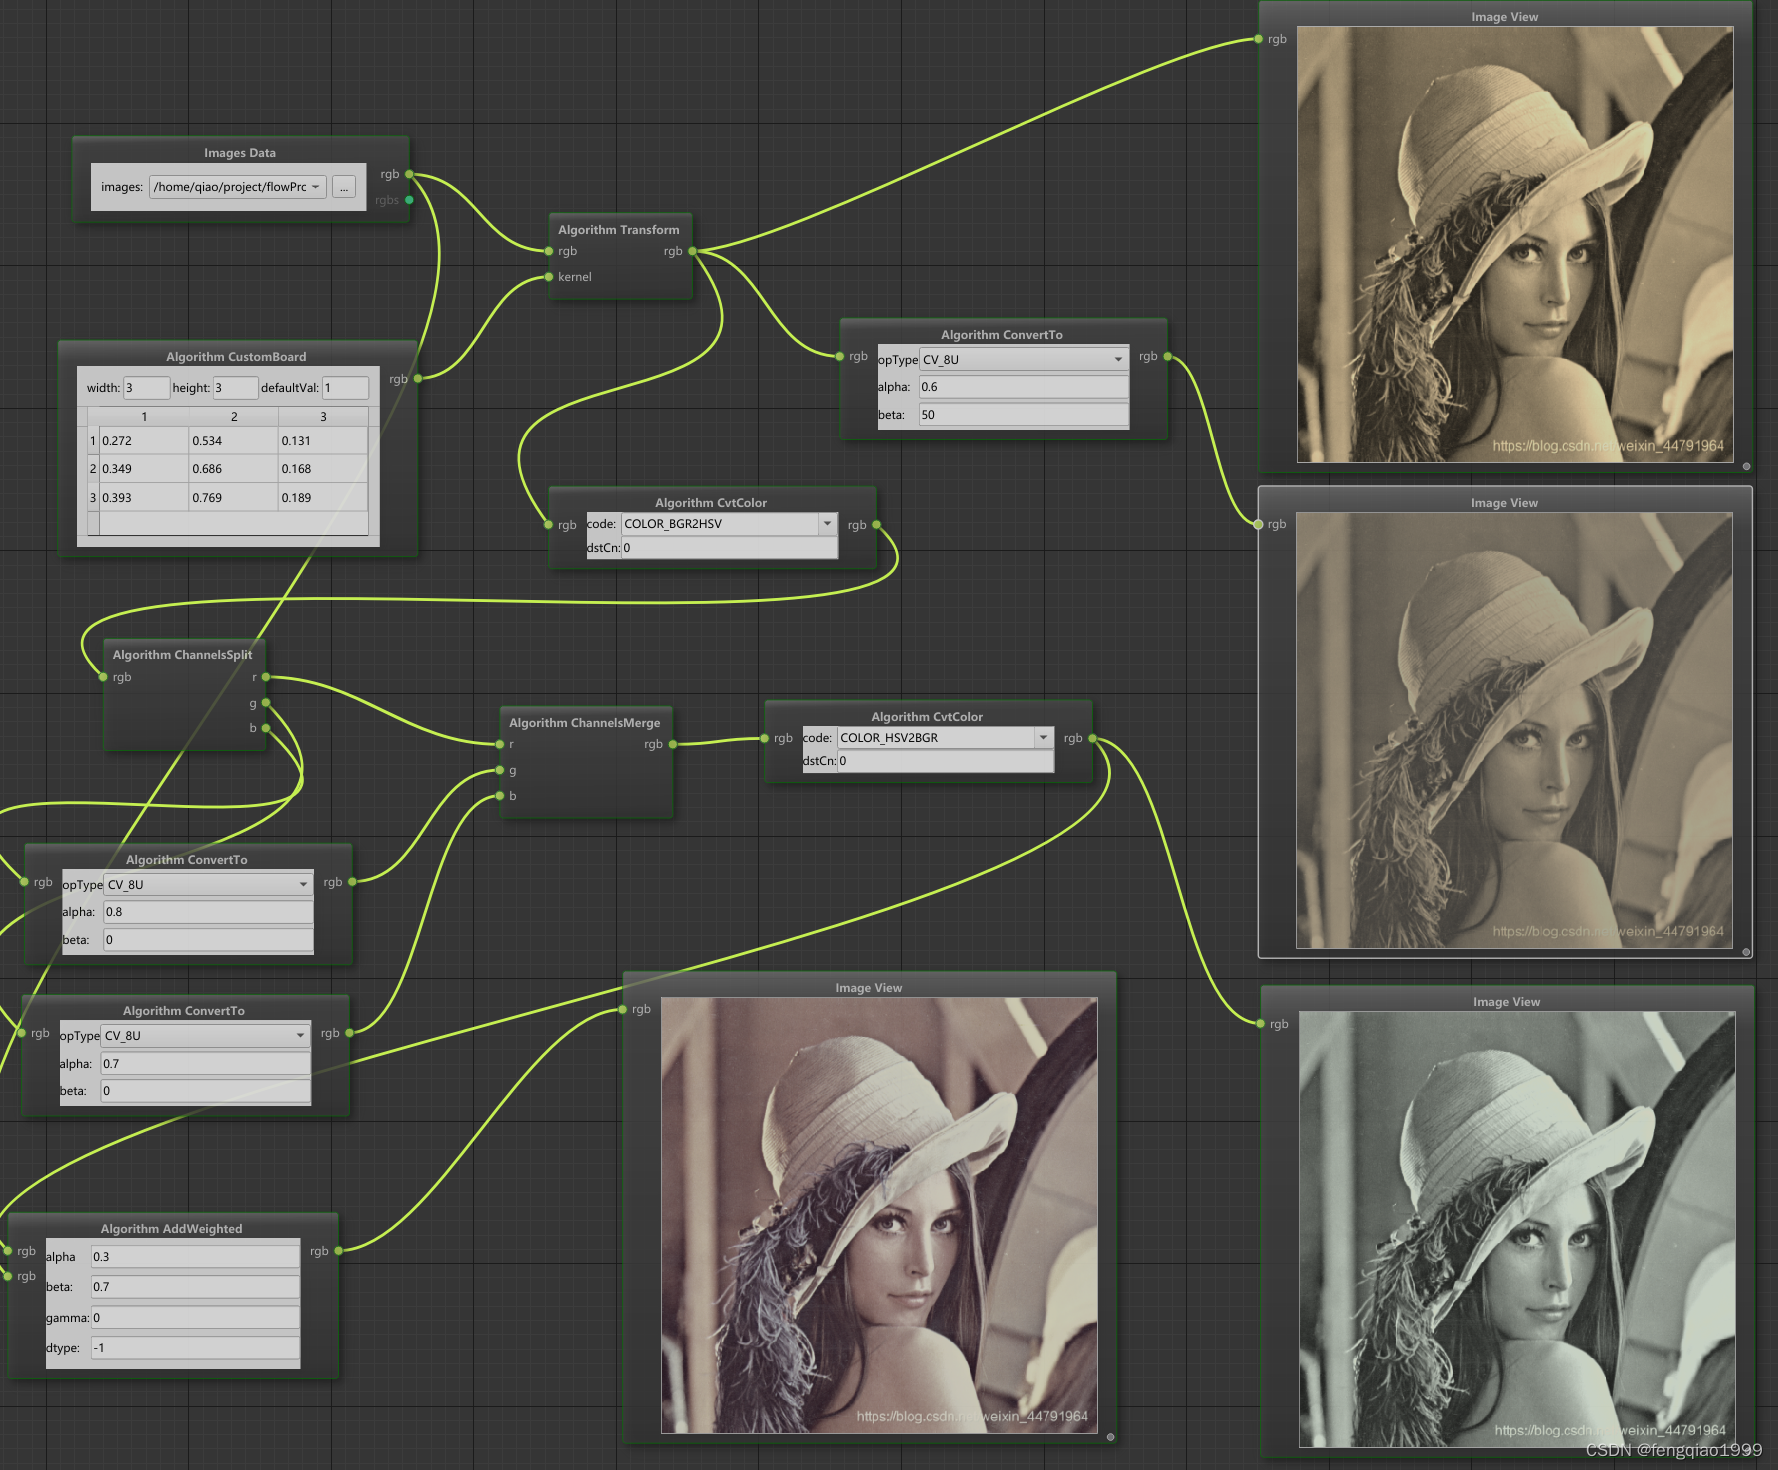The height and width of the screenshot is (1470, 1778).
Task: Click rgb output port of ConvertTo with alpha 0.6
Action: pos(1167,356)
